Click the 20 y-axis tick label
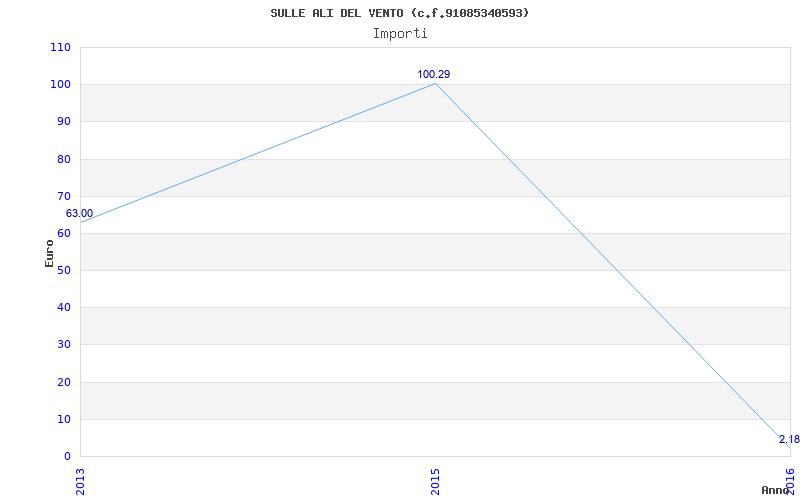This screenshot has height=500, width=800. pos(63,382)
